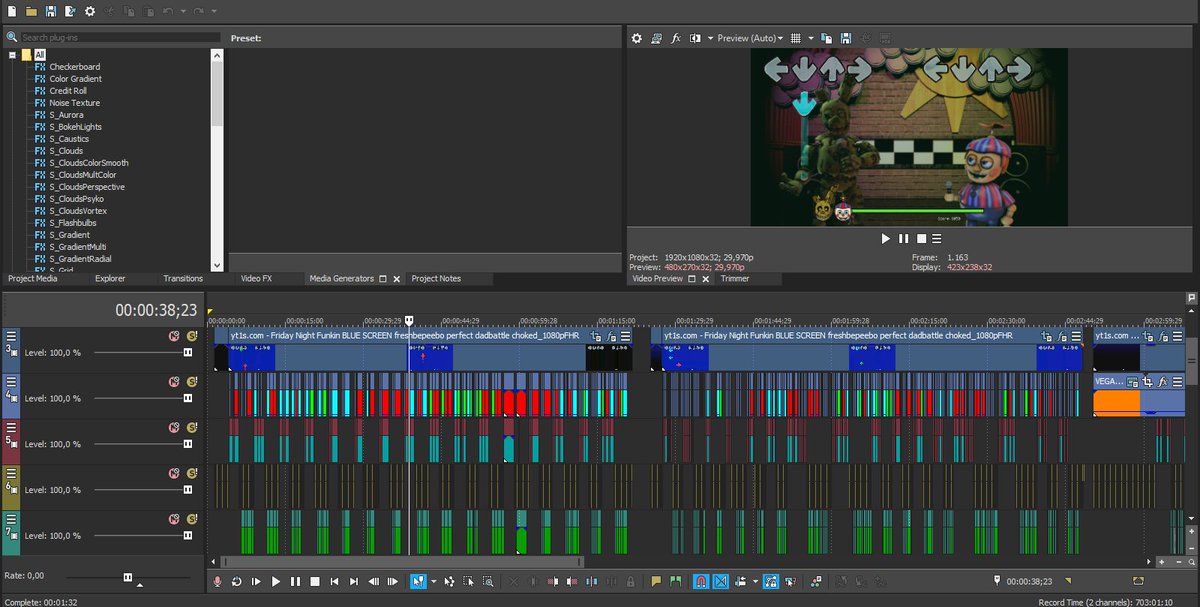Screen dimensions: 1200x607
Task: Open track 7 hamburger menu
Action: pos(12,519)
